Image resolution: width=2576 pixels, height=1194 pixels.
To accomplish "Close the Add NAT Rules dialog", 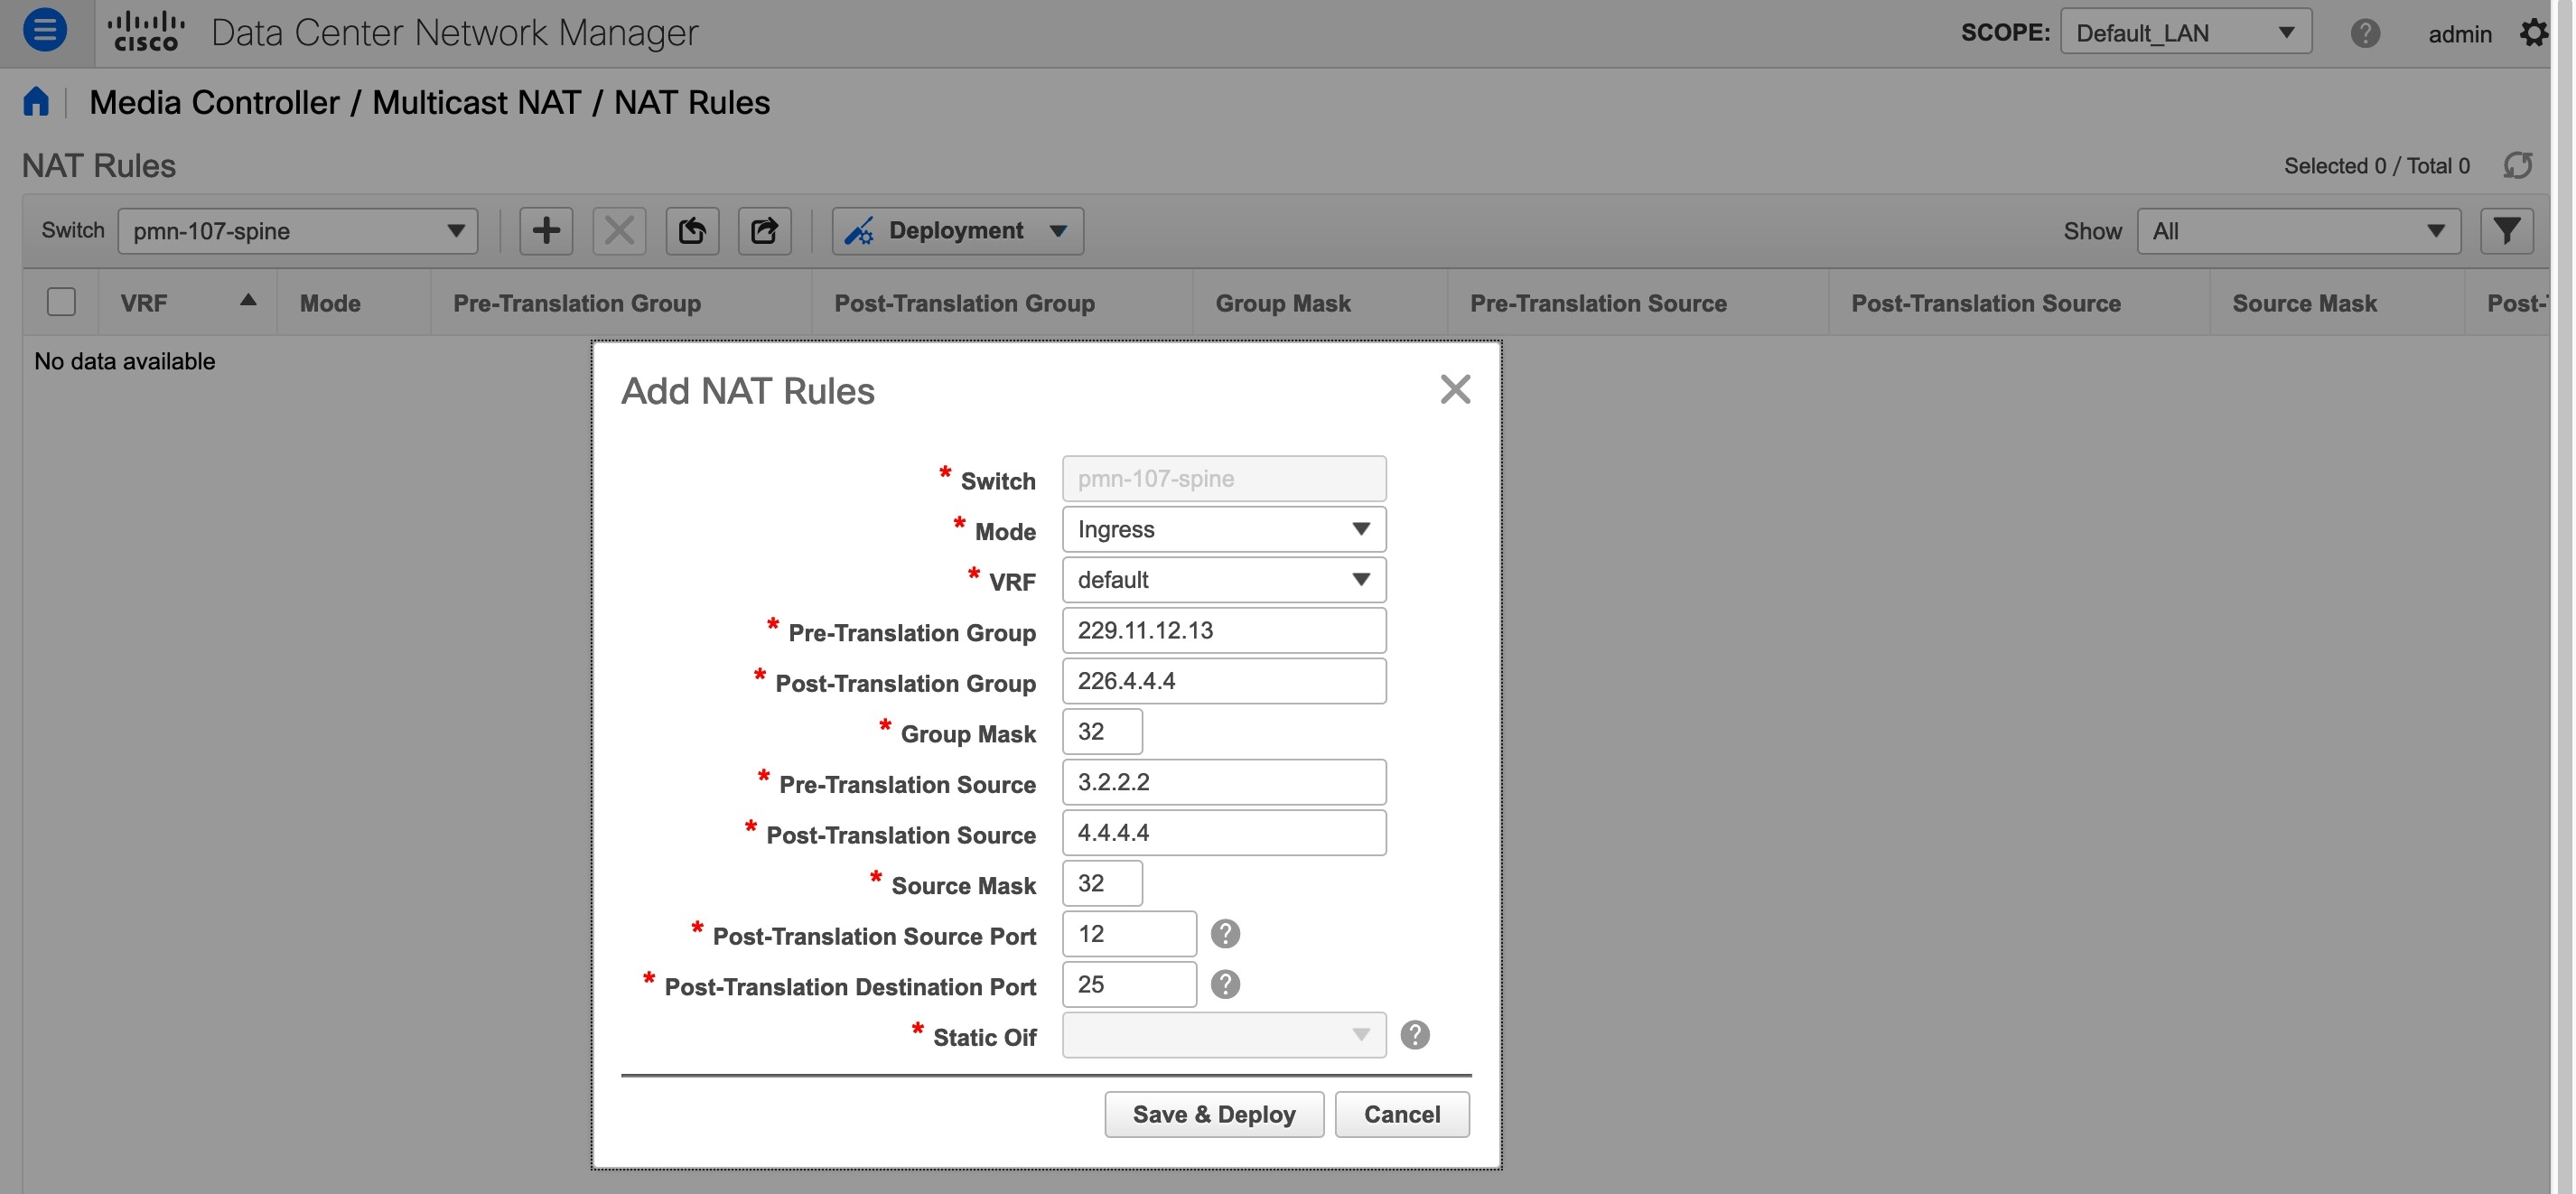I will (x=1455, y=389).
